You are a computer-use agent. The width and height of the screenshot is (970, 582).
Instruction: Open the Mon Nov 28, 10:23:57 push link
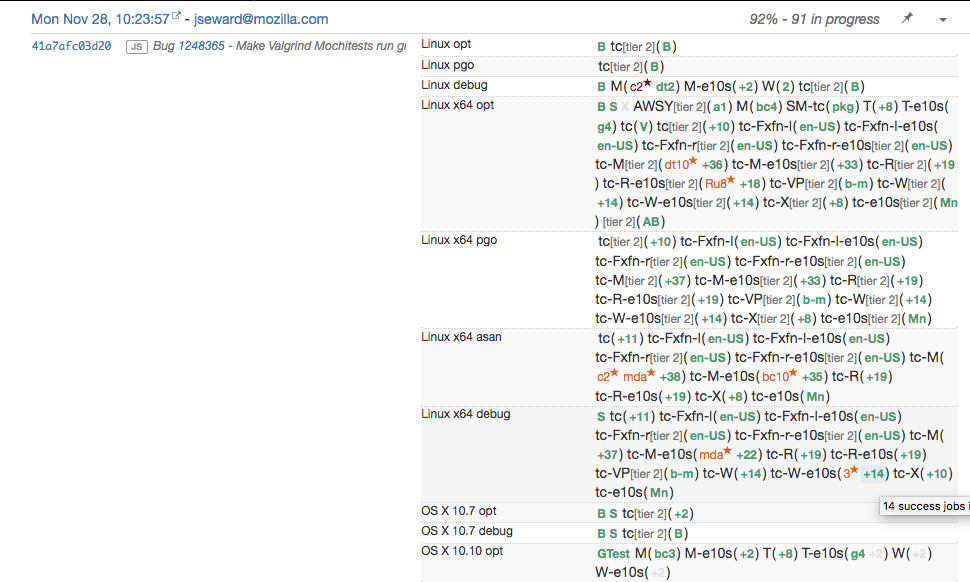(x=100, y=19)
